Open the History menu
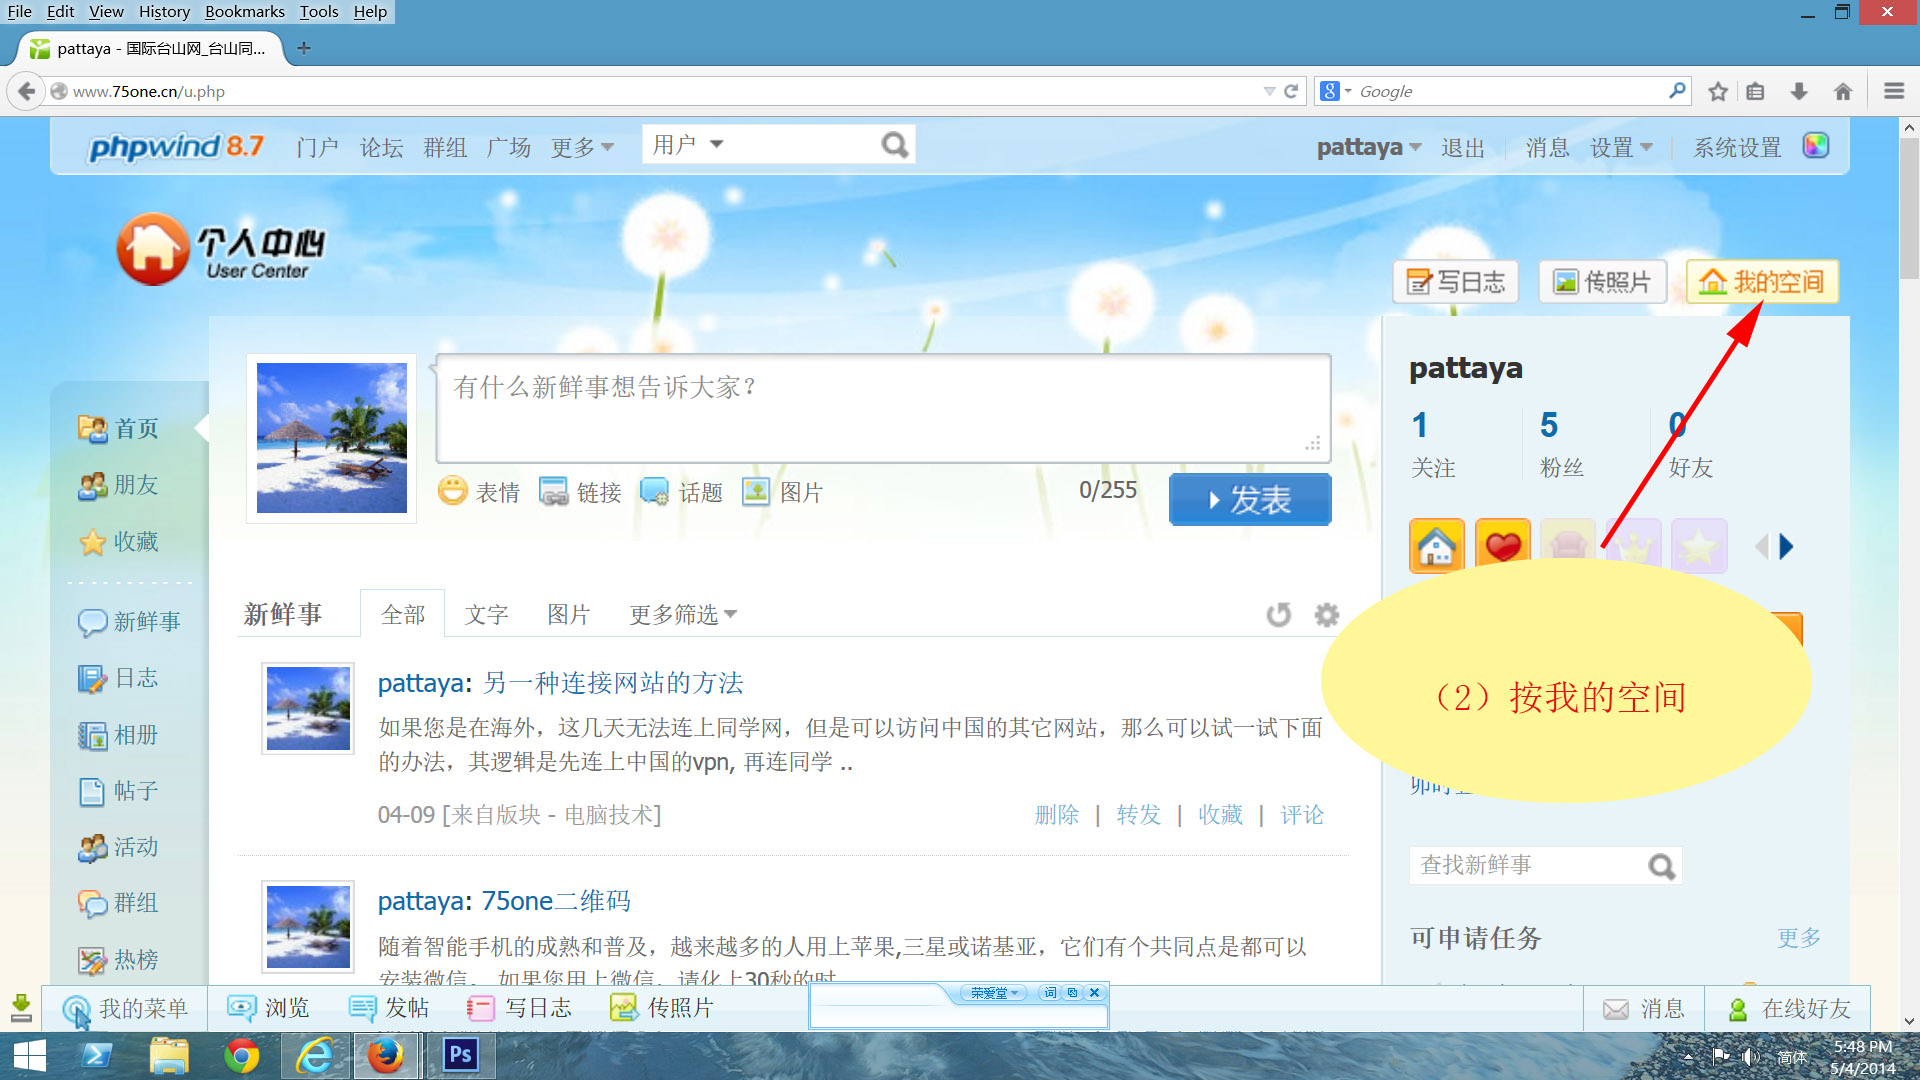Viewport: 1920px width, 1080px height. [164, 11]
